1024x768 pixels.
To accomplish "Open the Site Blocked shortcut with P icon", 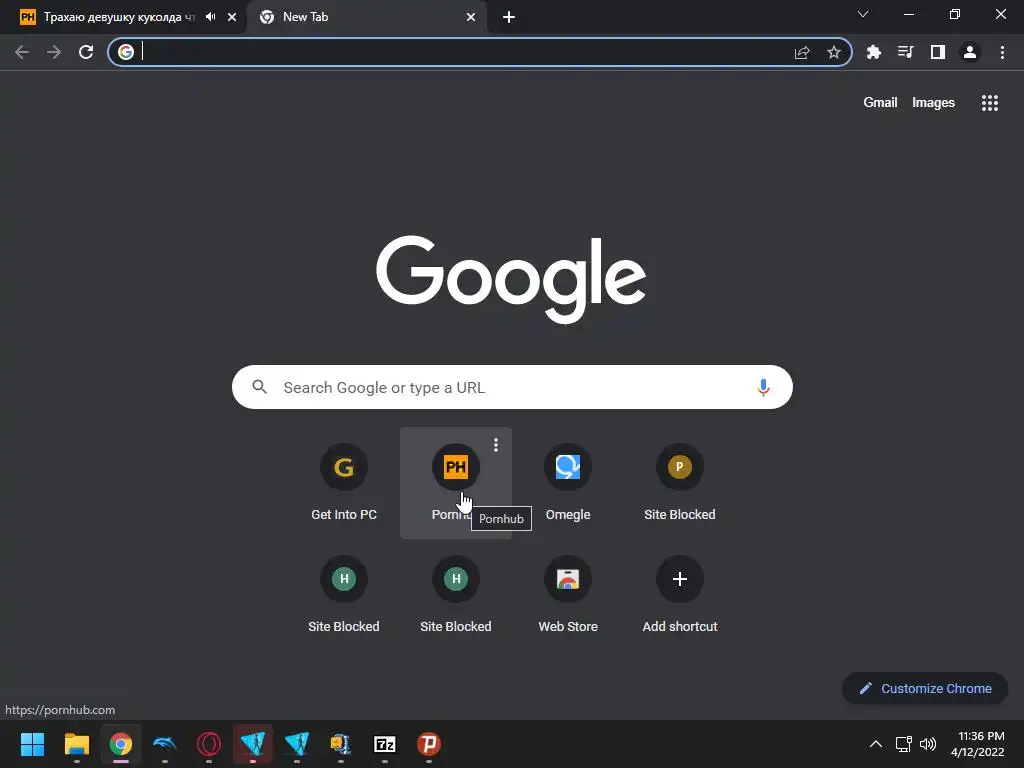I will pos(679,483).
